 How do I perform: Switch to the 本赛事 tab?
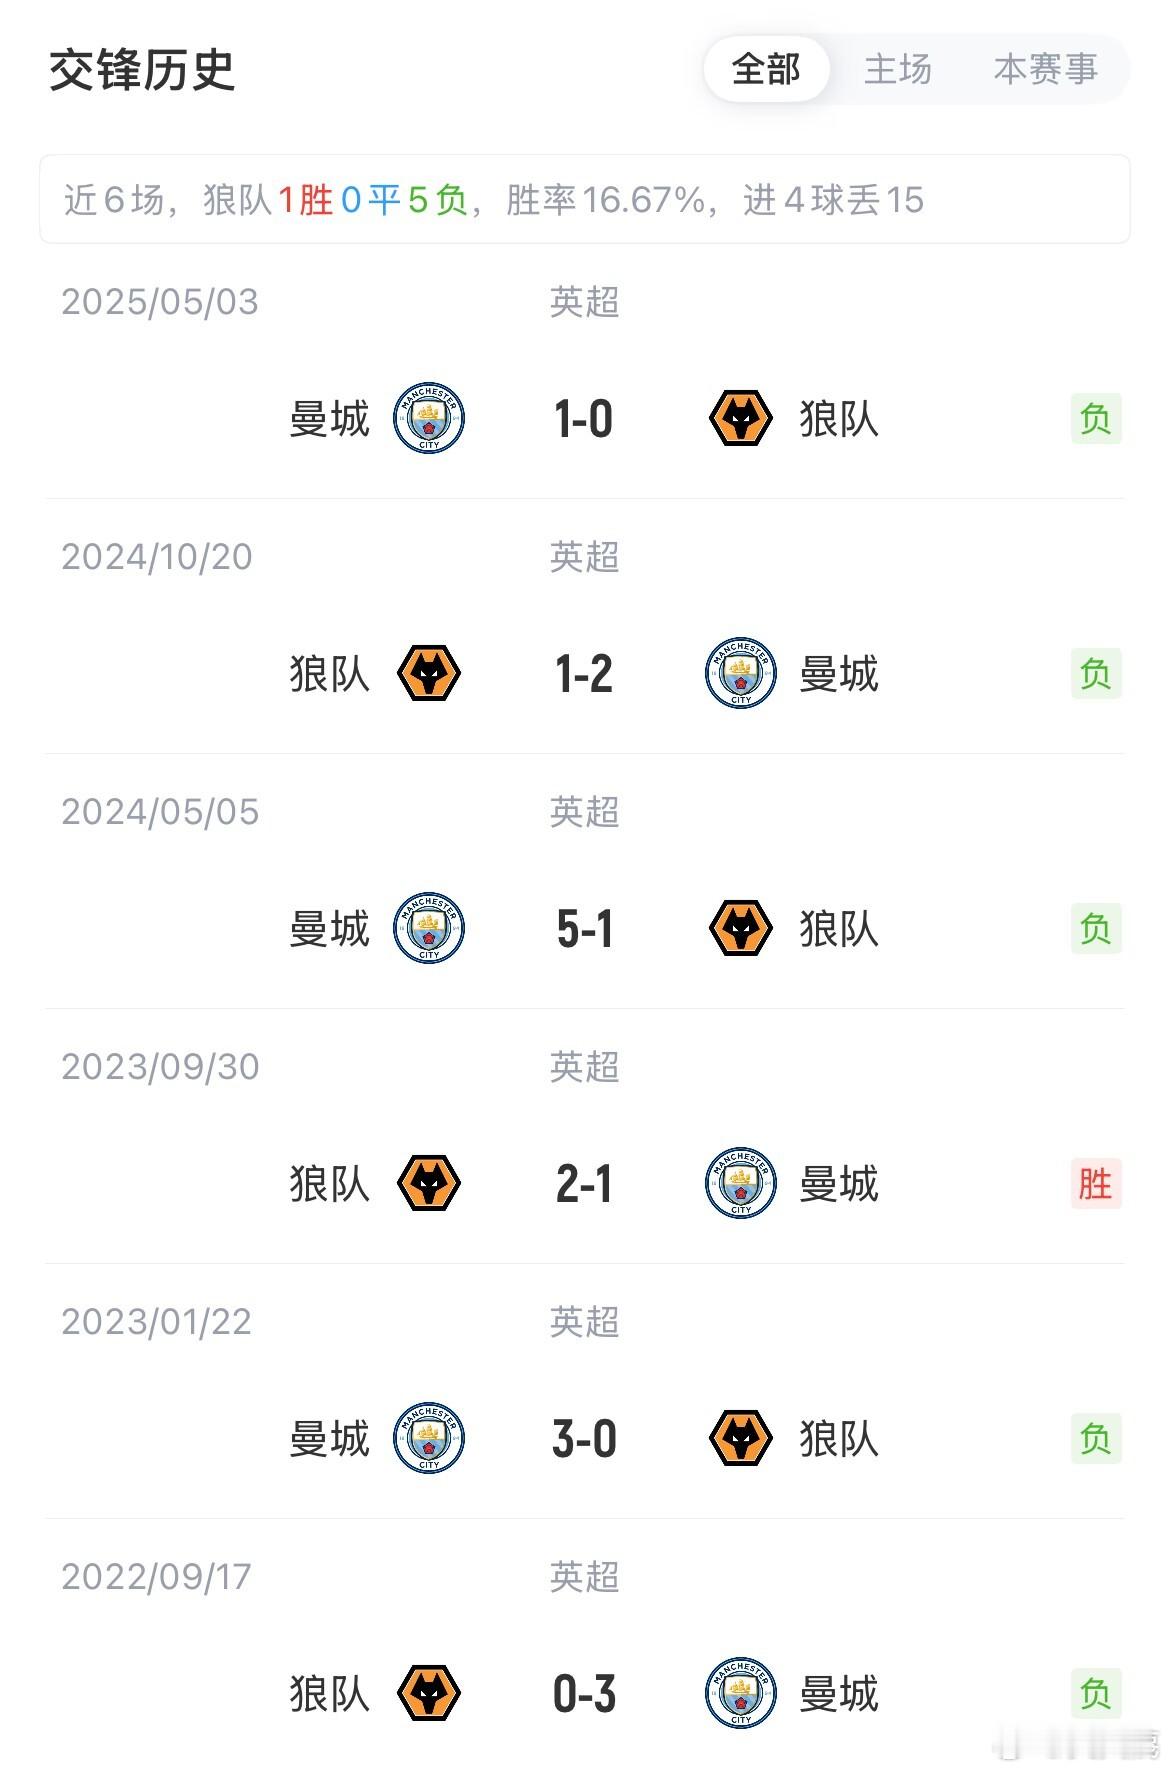click(1046, 70)
